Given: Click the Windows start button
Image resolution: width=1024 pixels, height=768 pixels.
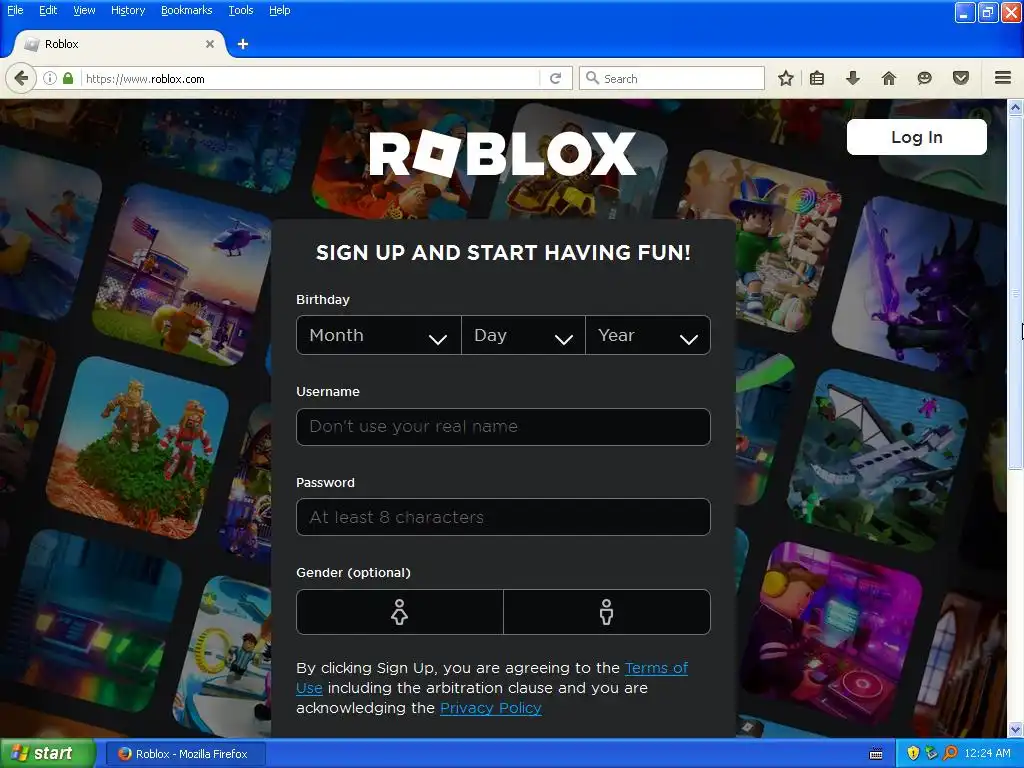Looking at the screenshot, I should [x=47, y=754].
